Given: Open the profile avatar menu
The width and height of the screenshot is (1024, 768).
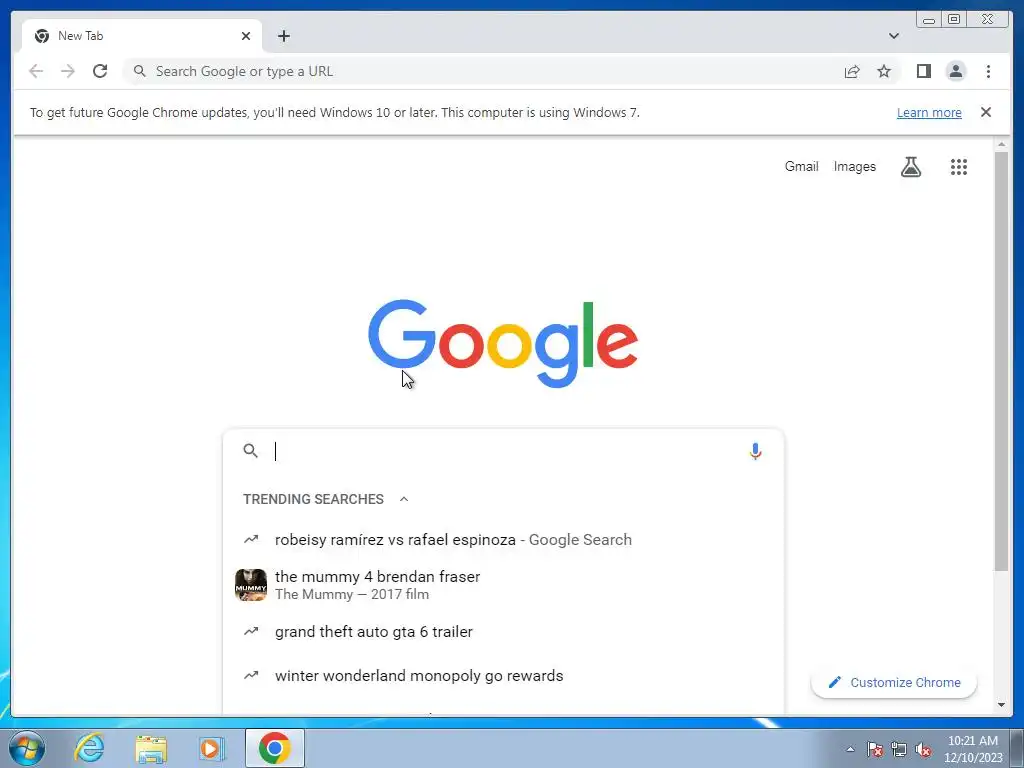Looking at the screenshot, I should 955,71.
